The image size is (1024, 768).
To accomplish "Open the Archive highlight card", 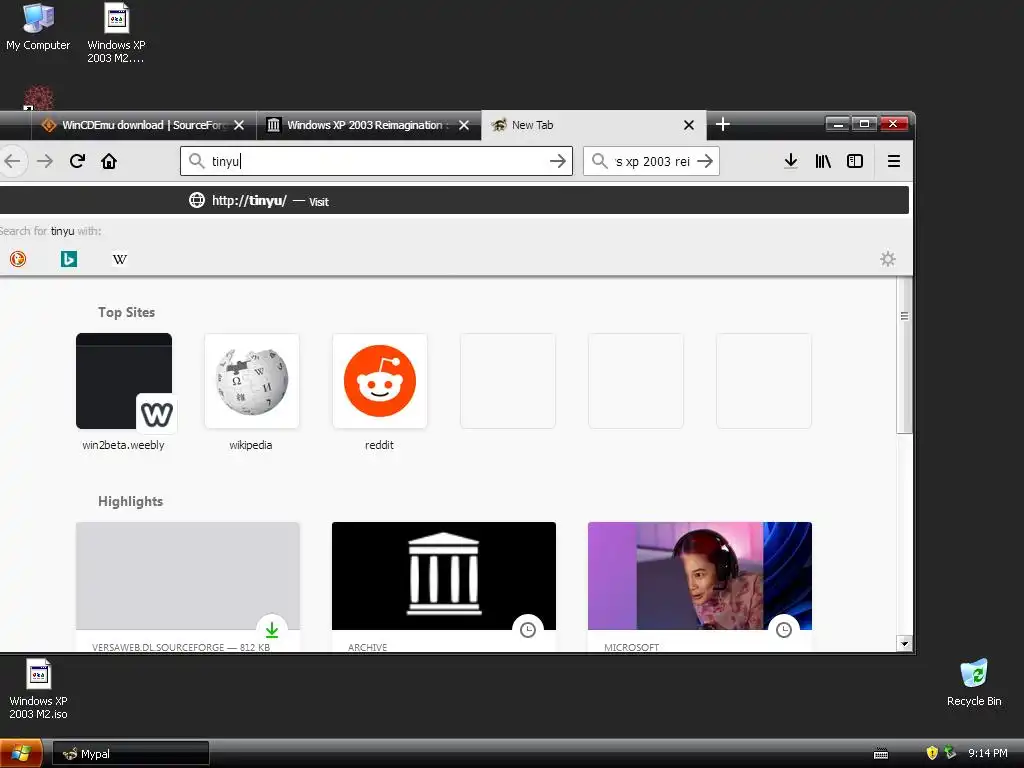I will [443, 586].
